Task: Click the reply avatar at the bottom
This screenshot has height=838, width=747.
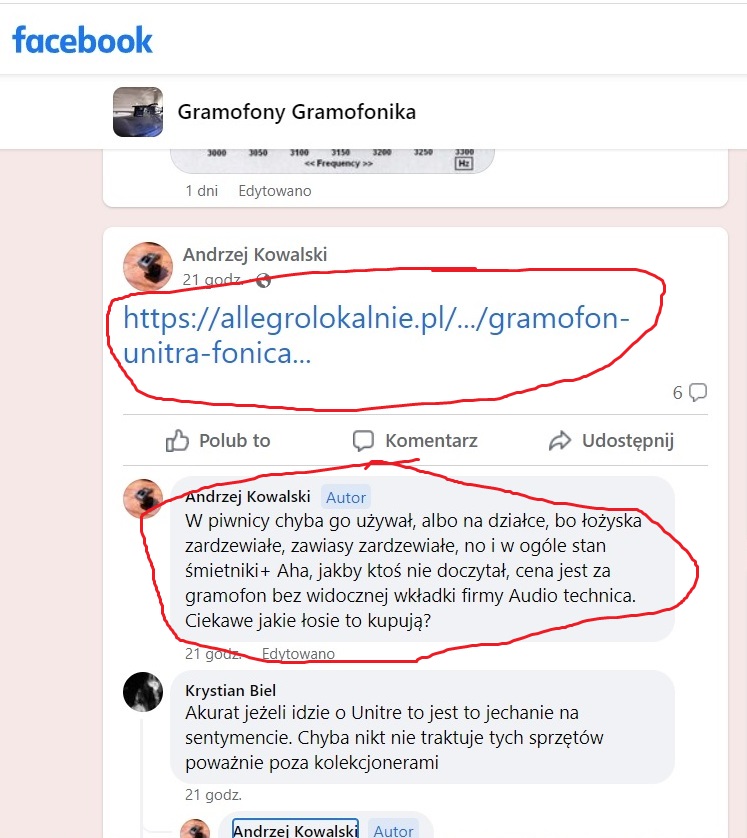Action: click(x=196, y=829)
